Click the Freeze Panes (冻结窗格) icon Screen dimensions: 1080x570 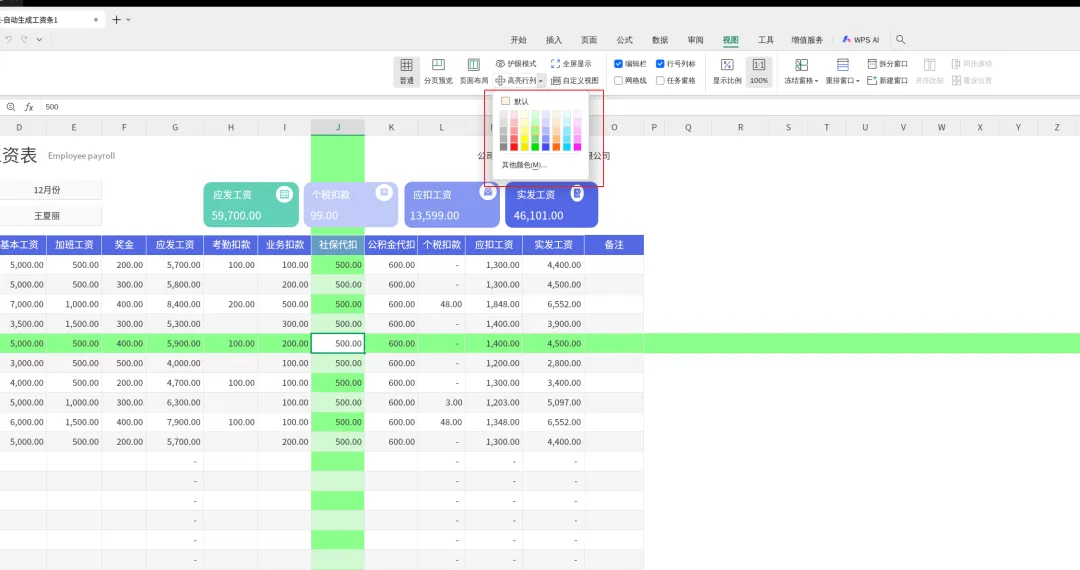801,65
